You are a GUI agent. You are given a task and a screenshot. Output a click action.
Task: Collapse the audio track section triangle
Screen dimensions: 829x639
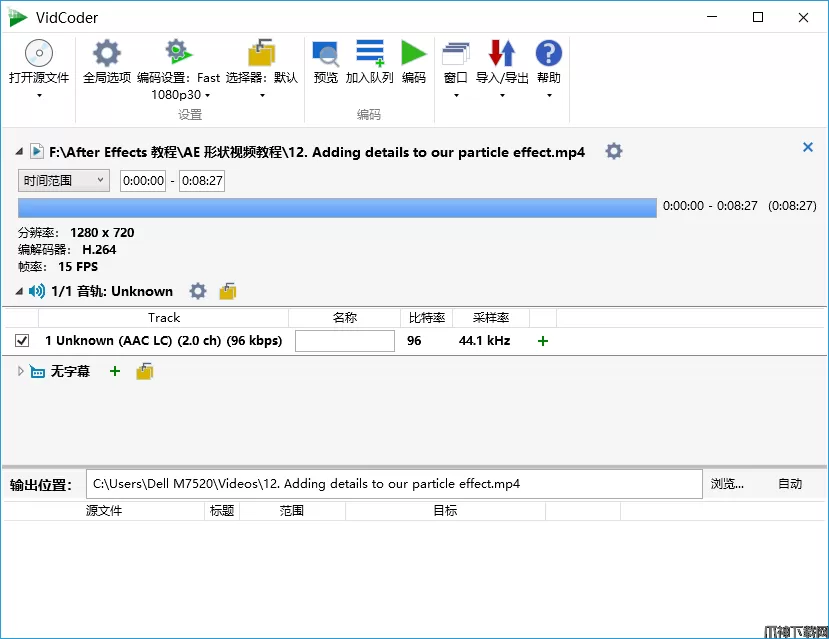click(19, 291)
